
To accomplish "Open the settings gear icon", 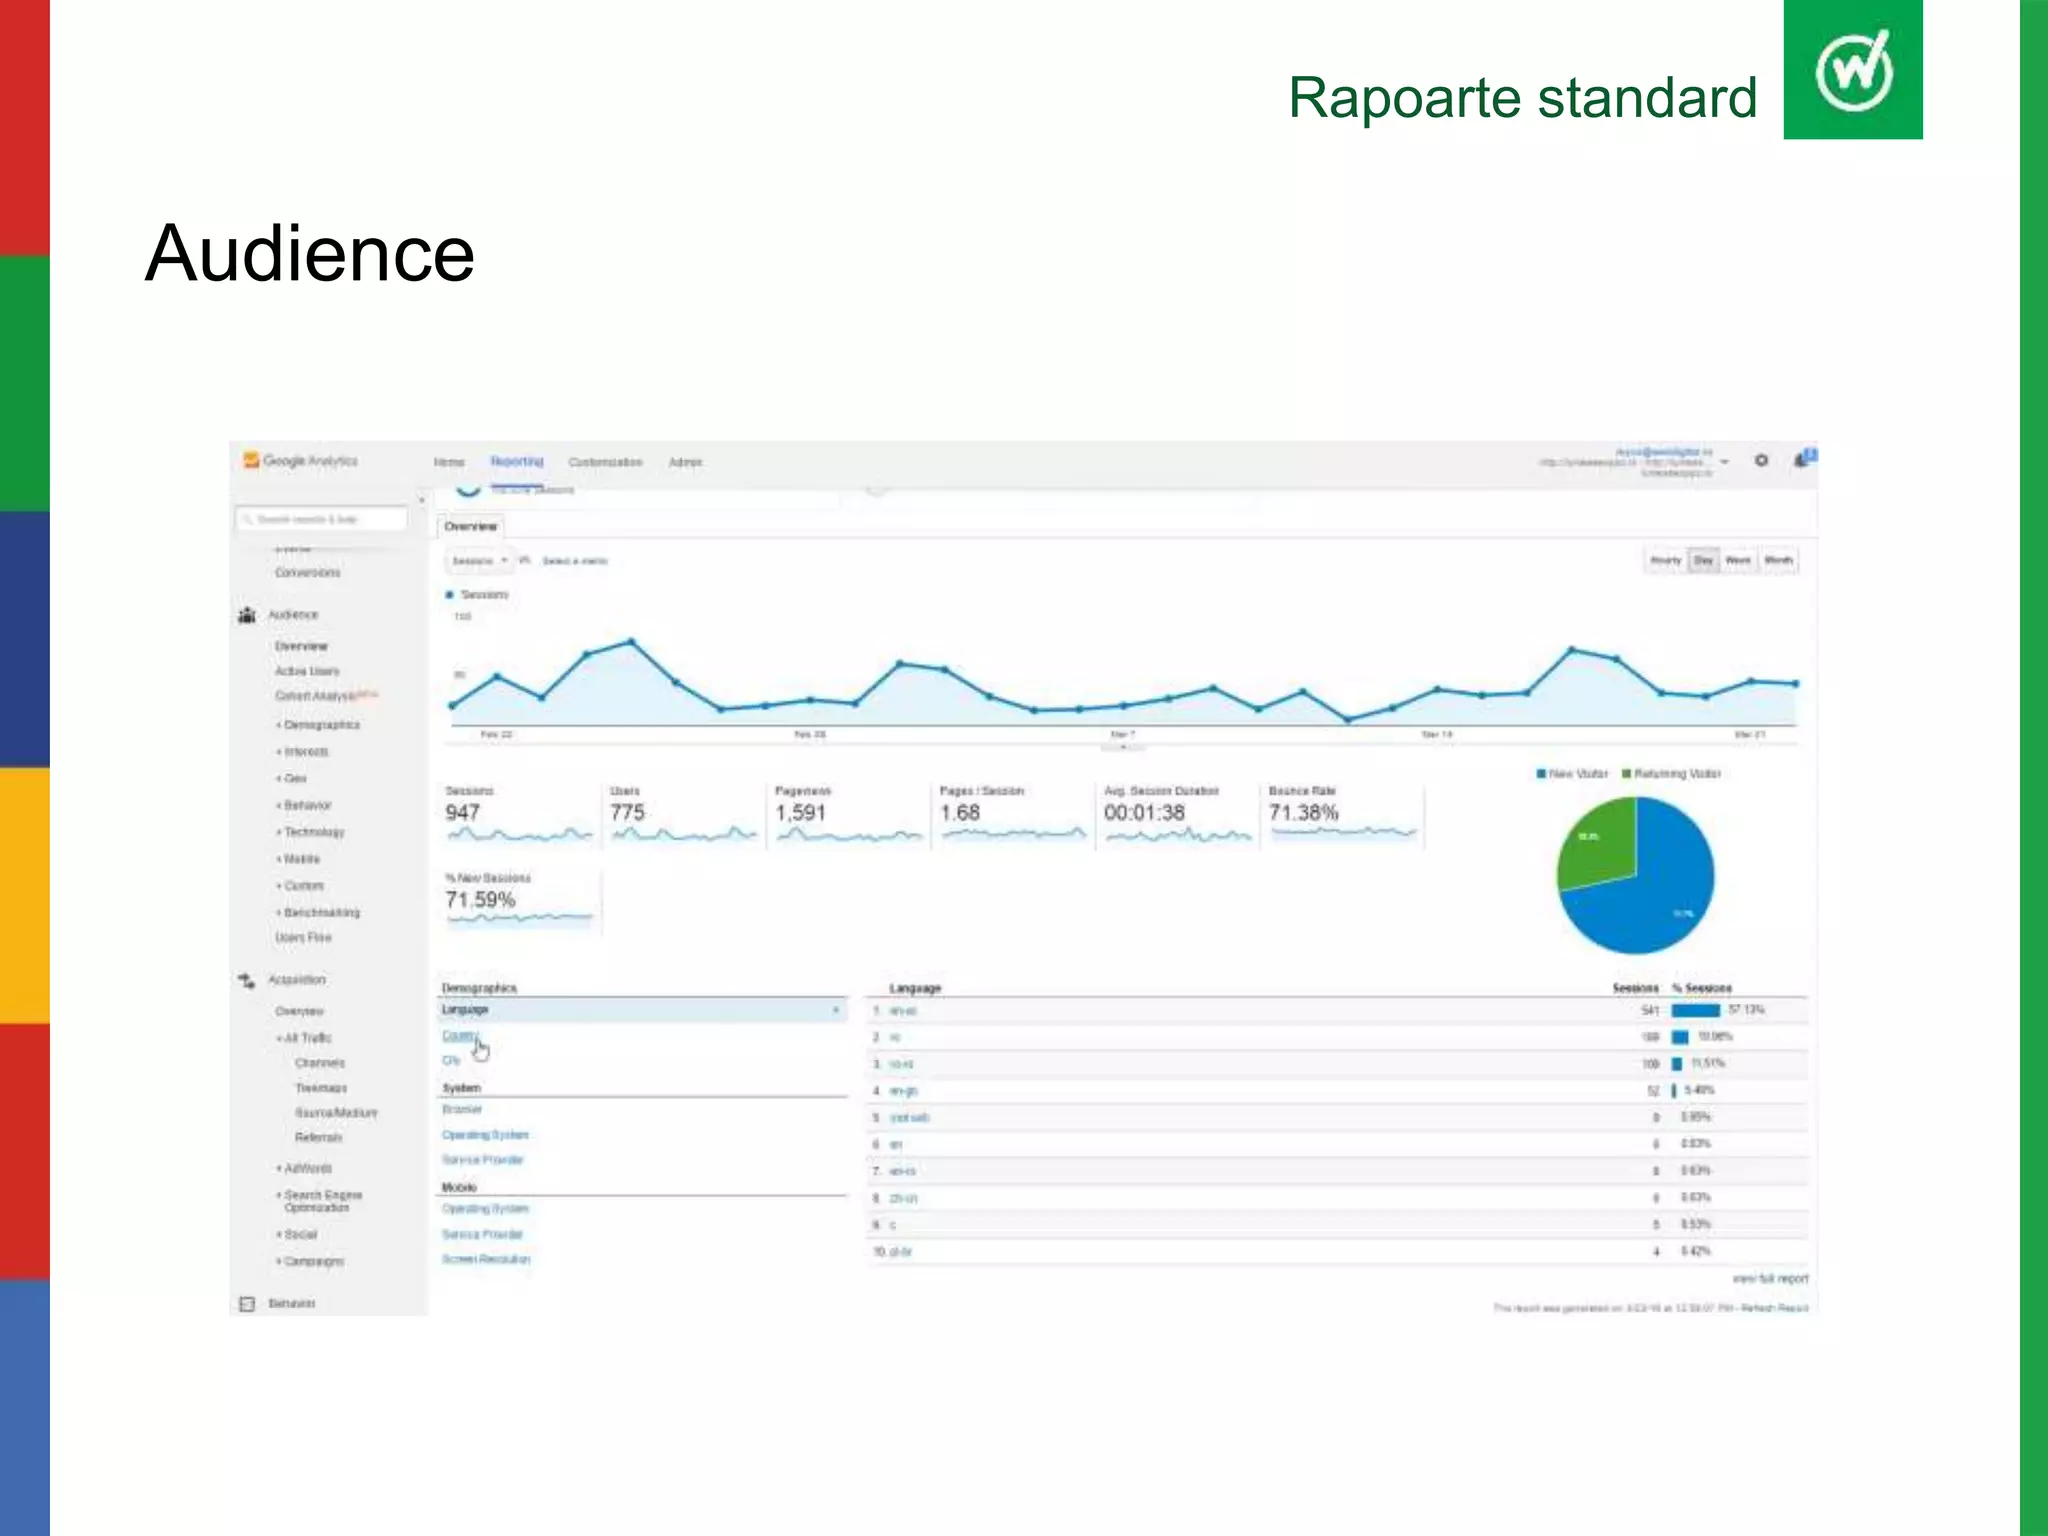I will [x=1761, y=460].
